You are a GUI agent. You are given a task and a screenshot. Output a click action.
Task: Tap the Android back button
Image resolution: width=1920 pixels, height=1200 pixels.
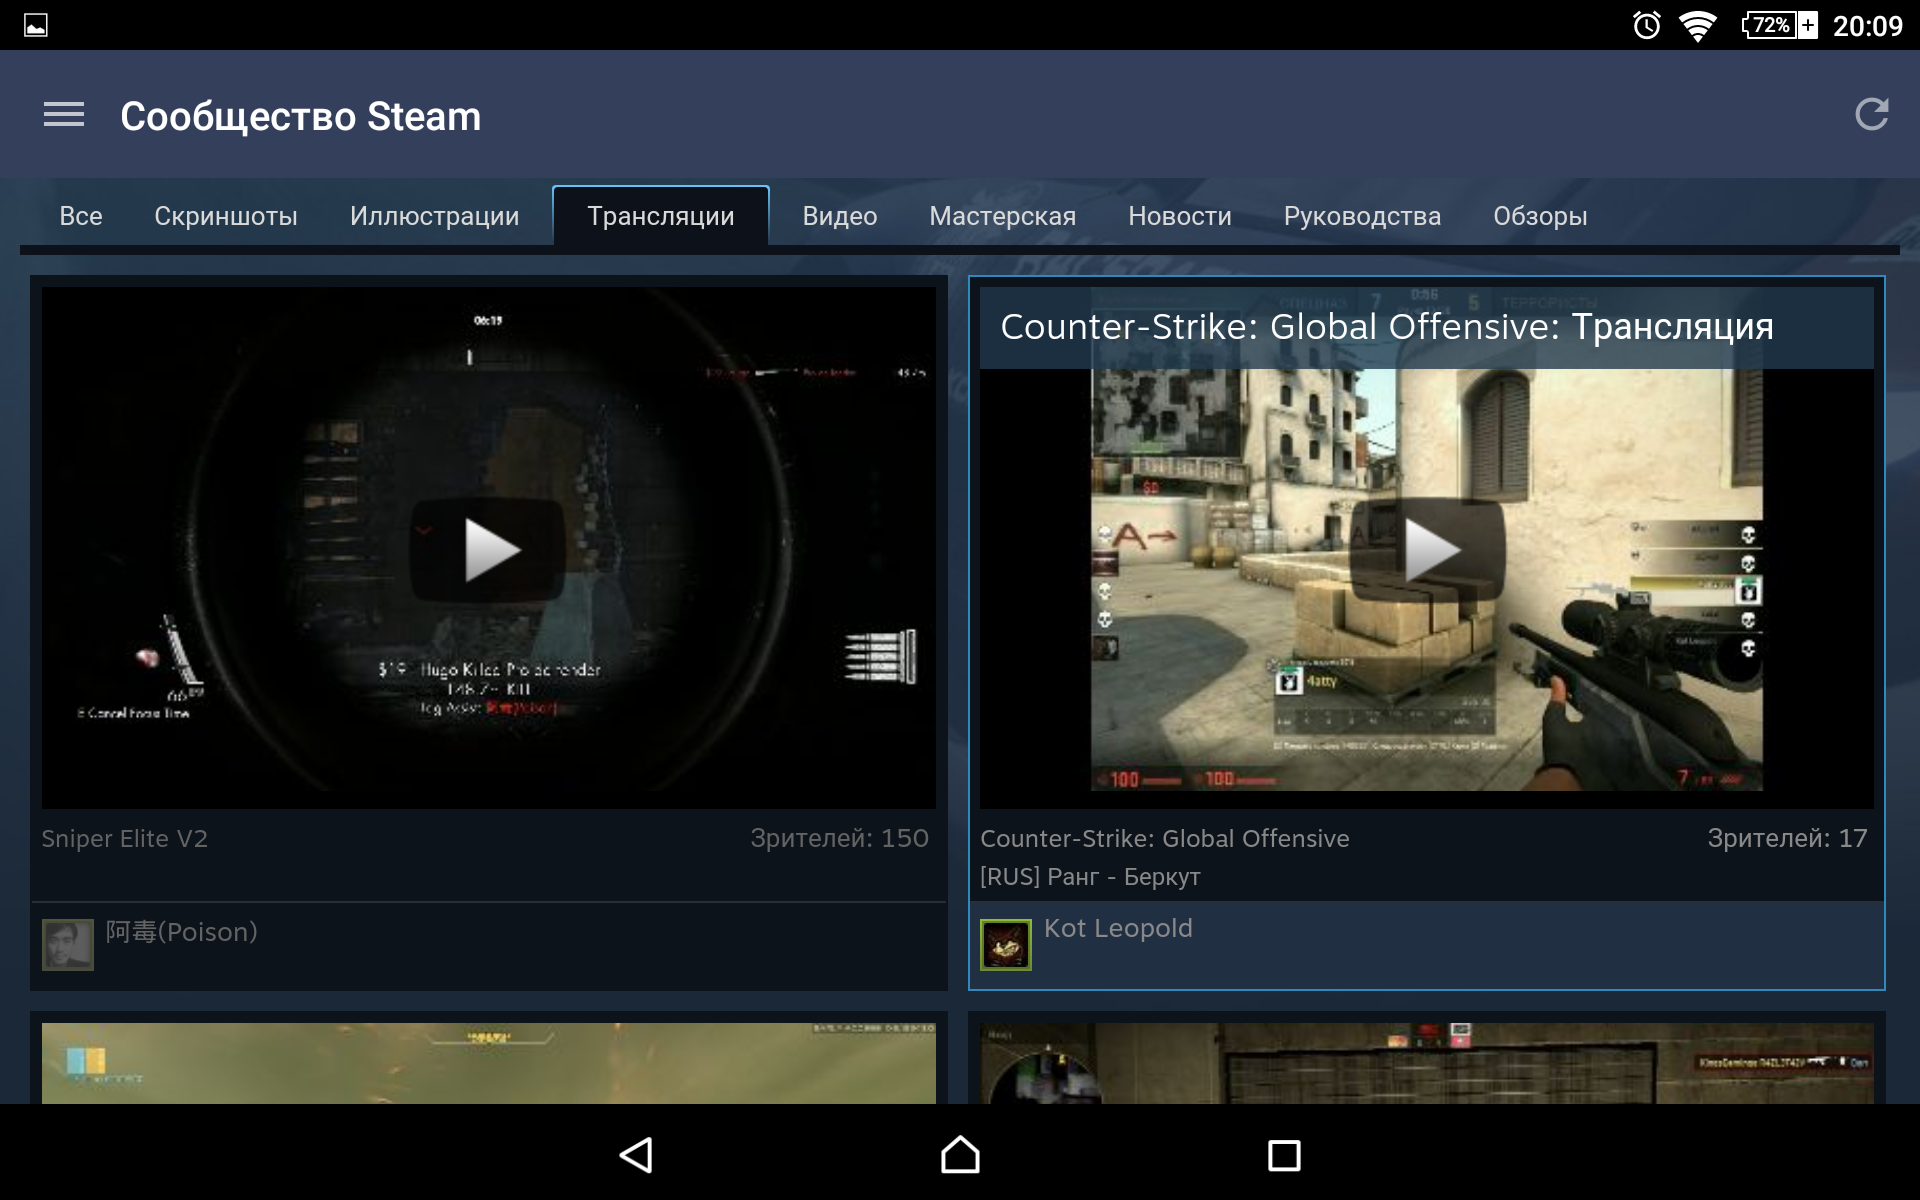[x=637, y=1155]
